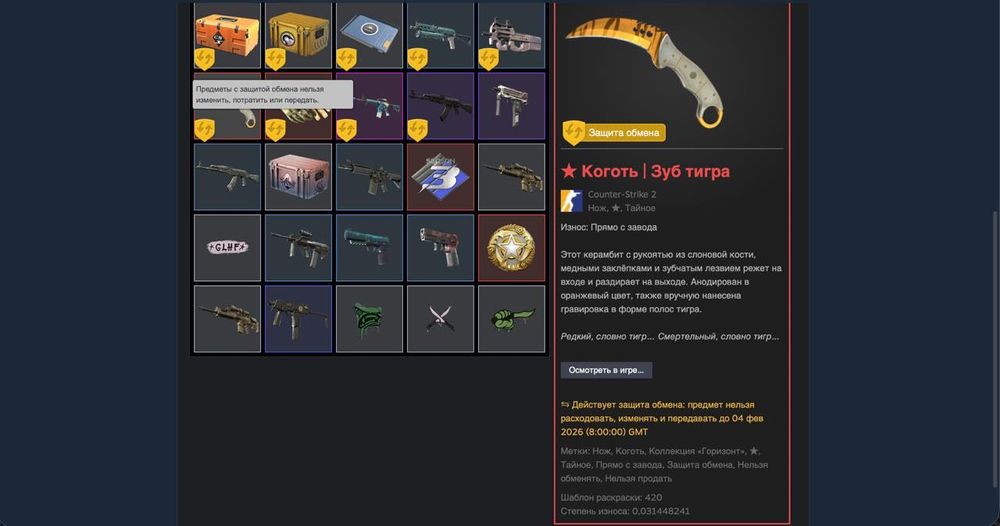Screen dimensions: 1000x526
Task: Select the teal pistol skin item
Action: coord(370,247)
